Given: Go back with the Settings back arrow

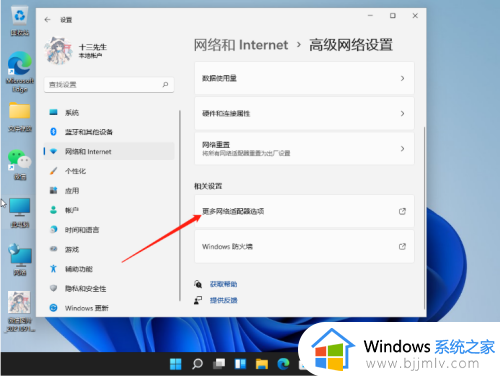Looking at the screenshot, I should (47, 20).
